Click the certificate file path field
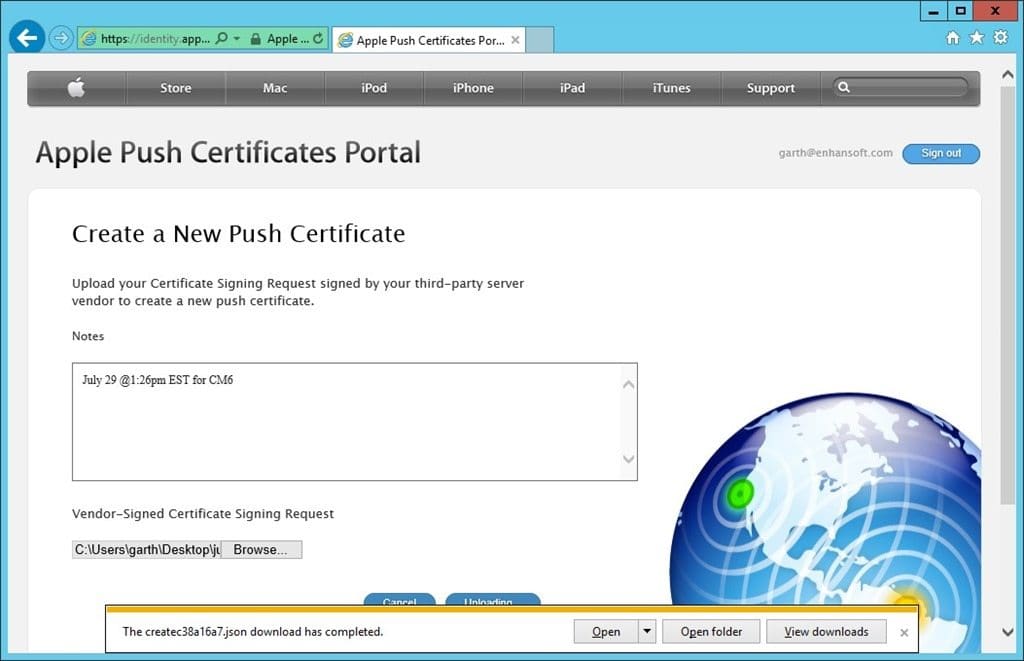This screenshot has width=1024, height=661. (146, 549)
